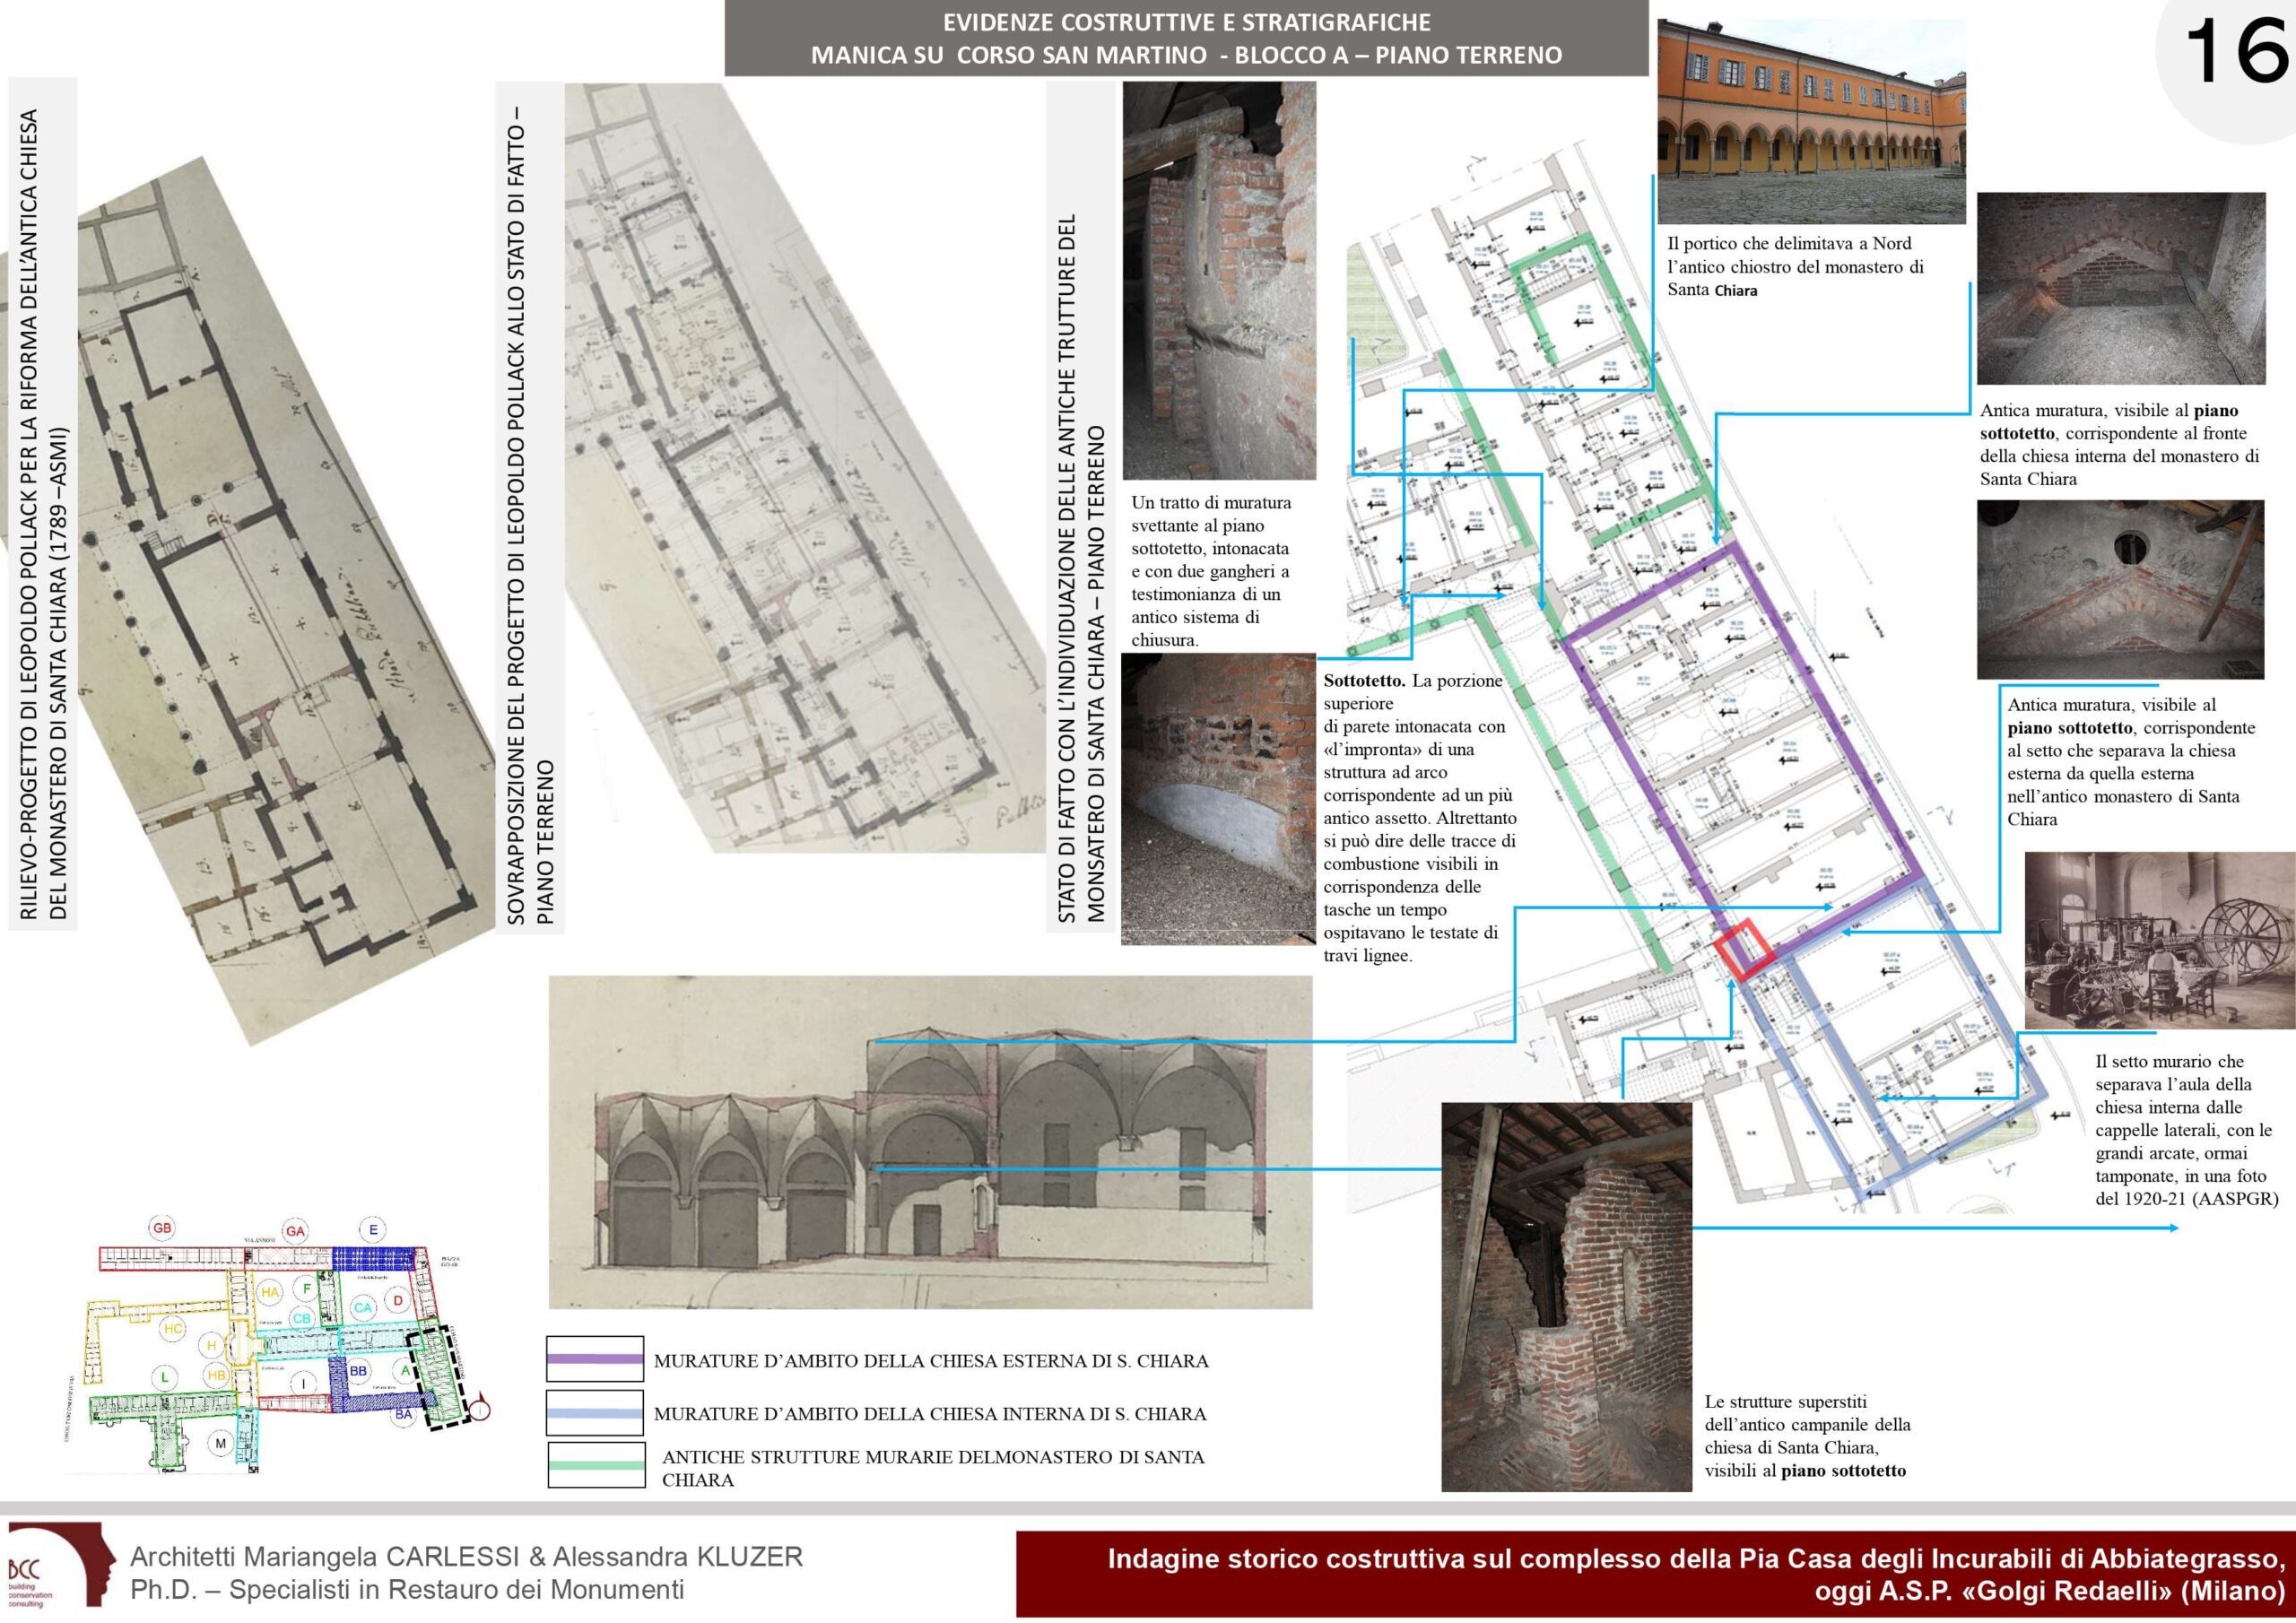Click the yellow HC block marker
This screenshot has height=1623, width=2296.
pyautogui.click(x=173, y=1329)
